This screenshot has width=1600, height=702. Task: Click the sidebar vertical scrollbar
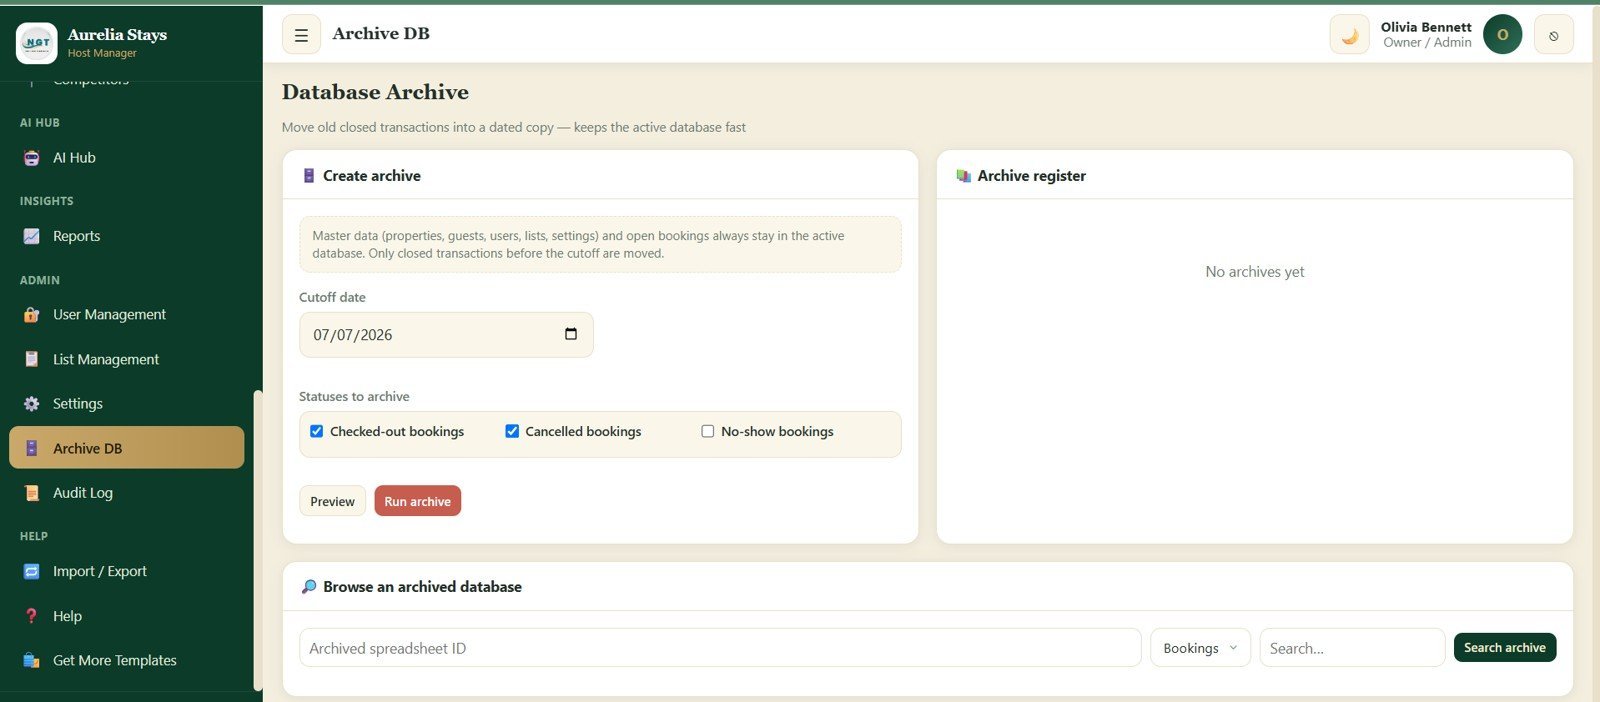[258, 540]
